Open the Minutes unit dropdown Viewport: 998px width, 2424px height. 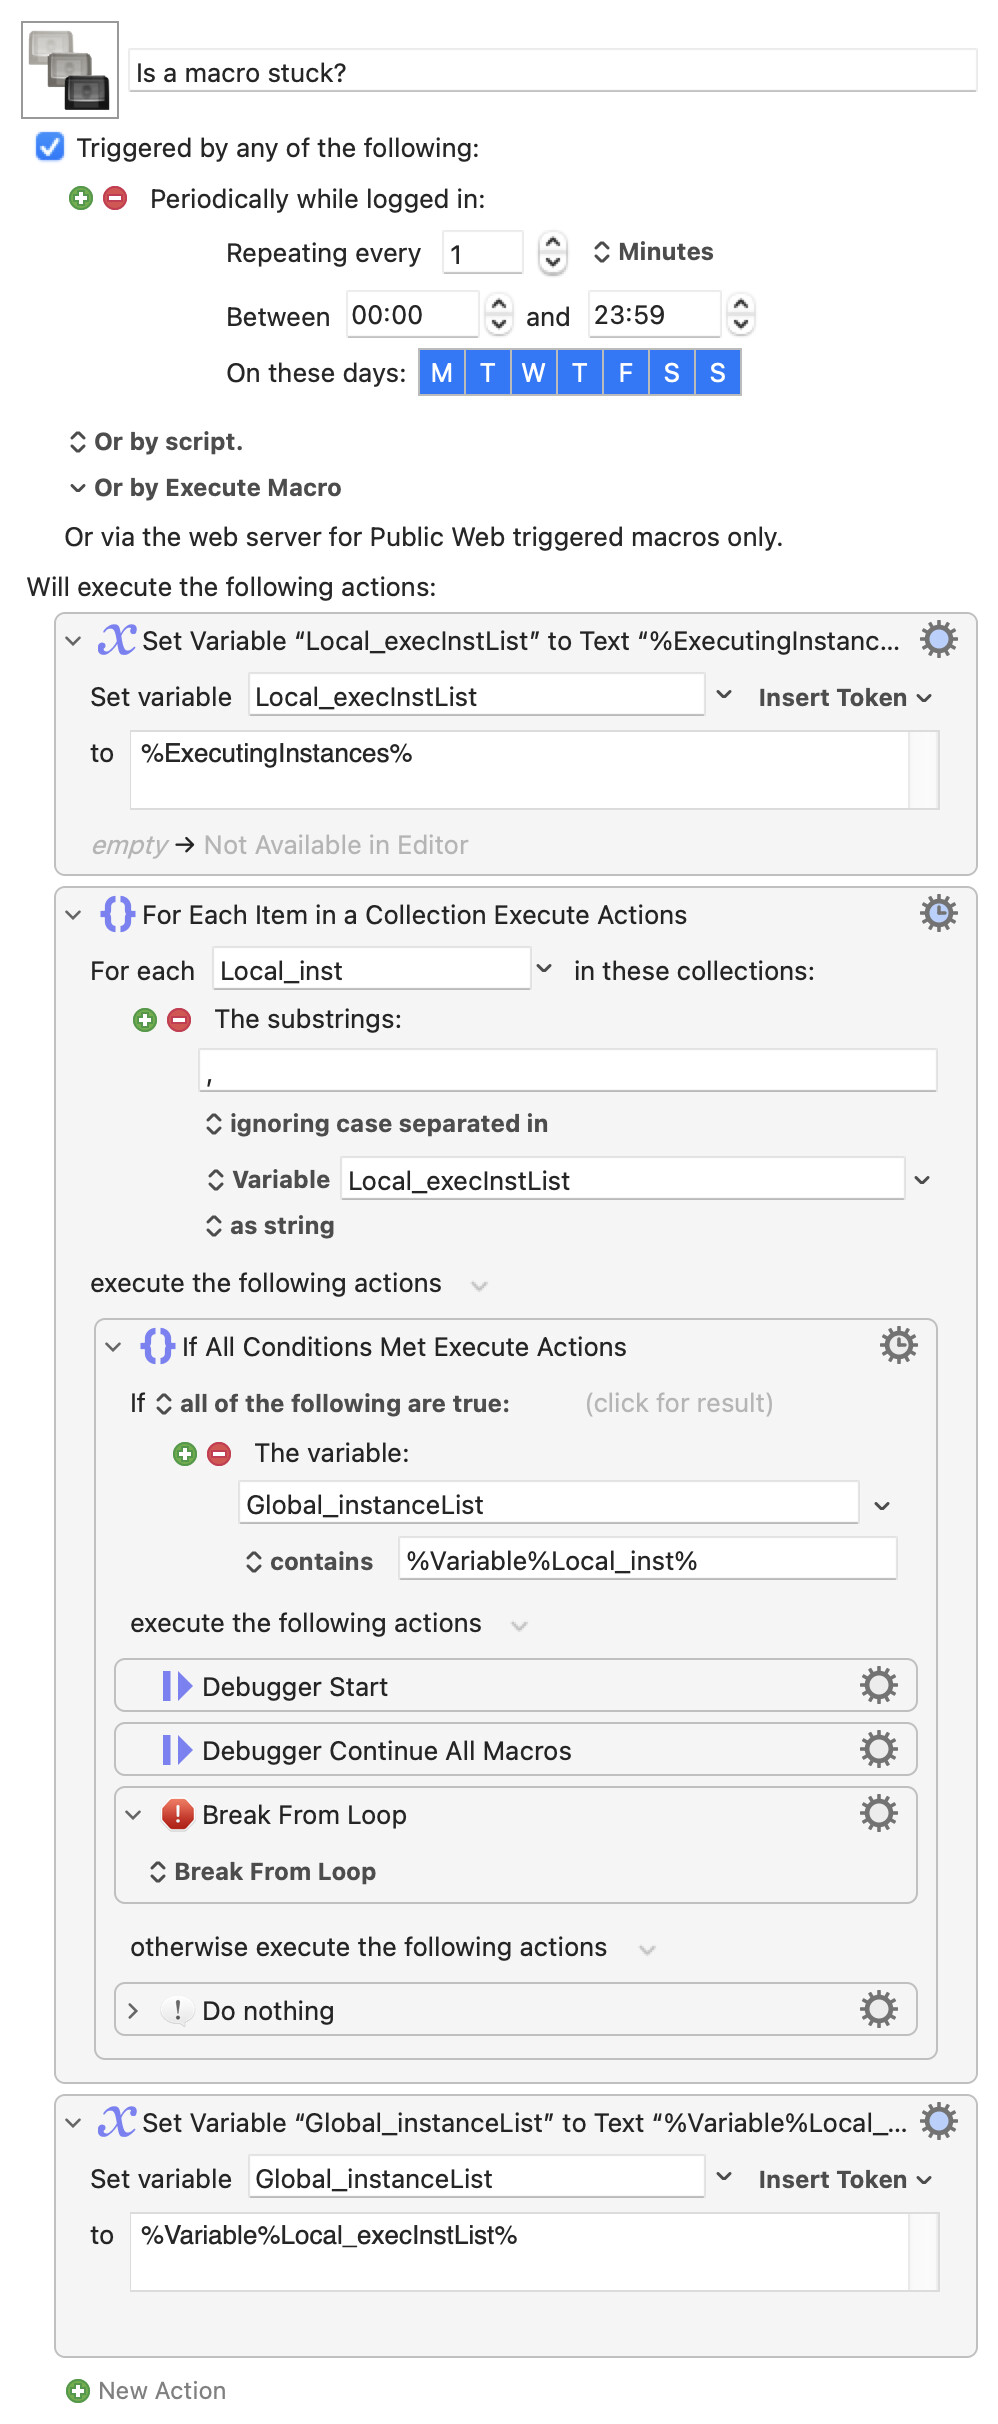tap(653, 252)
